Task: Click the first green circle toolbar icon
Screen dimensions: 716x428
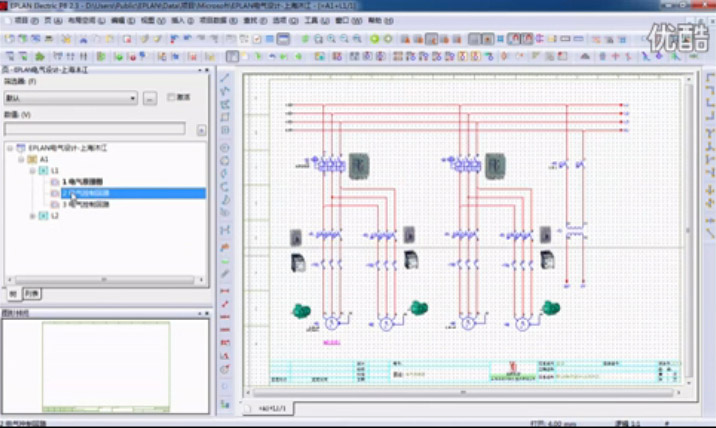Action: coord(374,39)
